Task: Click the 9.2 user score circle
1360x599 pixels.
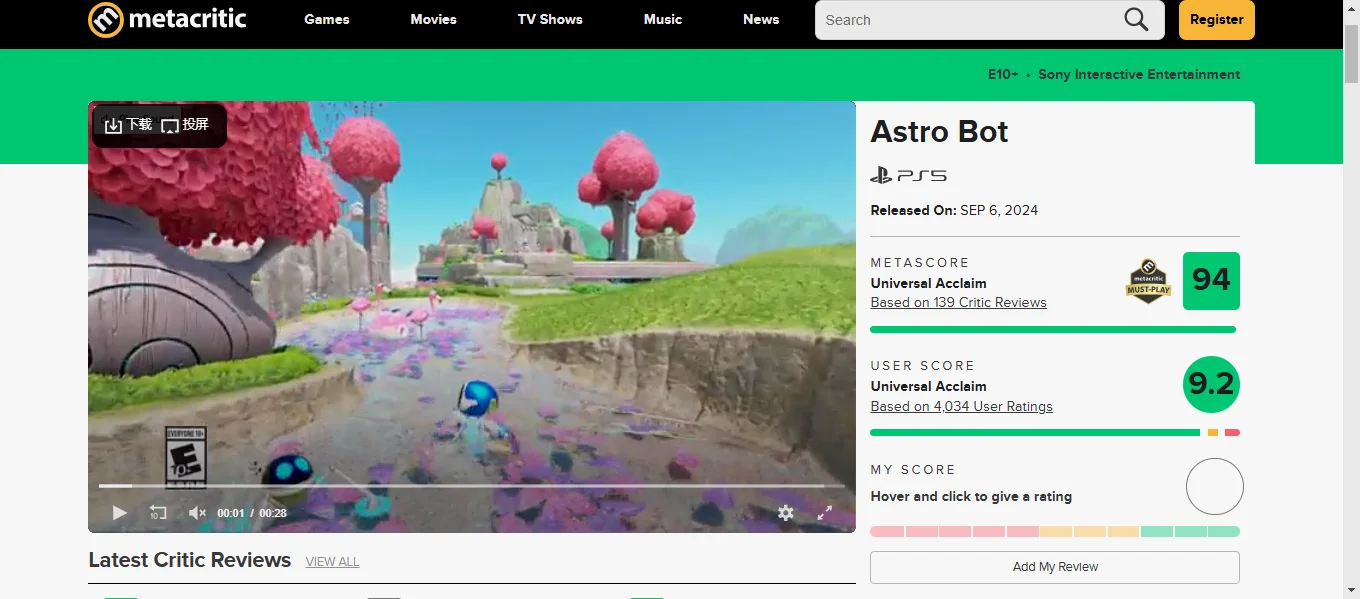Action: [x=1211, y=384]
